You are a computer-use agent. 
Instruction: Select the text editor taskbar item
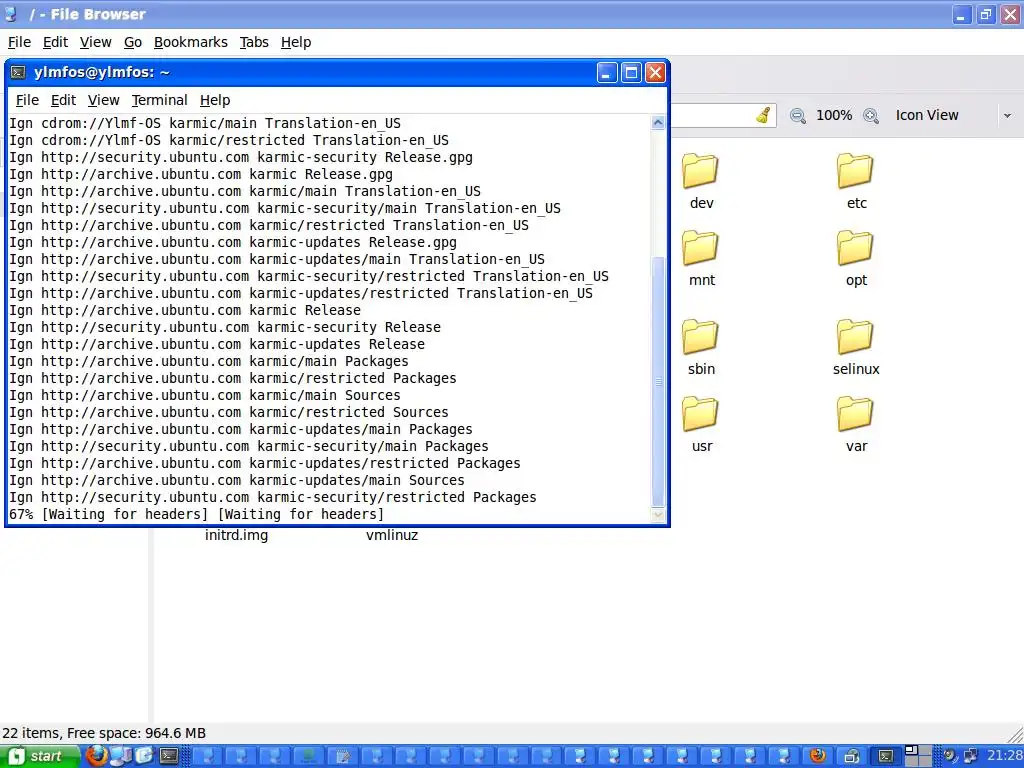coord(342,756)
